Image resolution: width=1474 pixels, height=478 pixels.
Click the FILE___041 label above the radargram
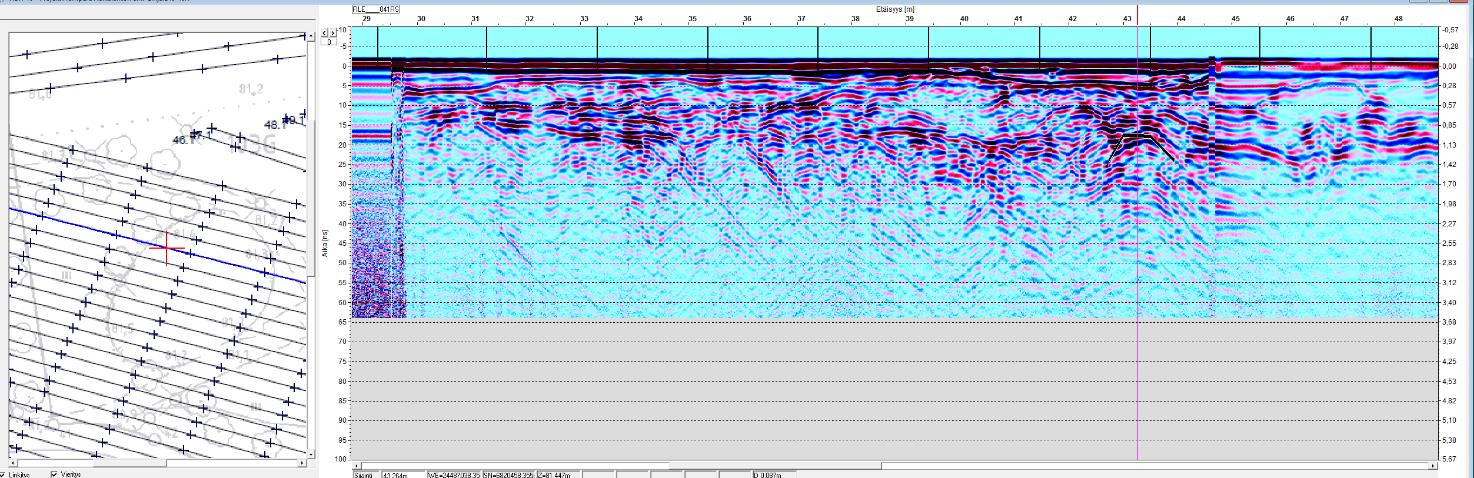point(376,8)
